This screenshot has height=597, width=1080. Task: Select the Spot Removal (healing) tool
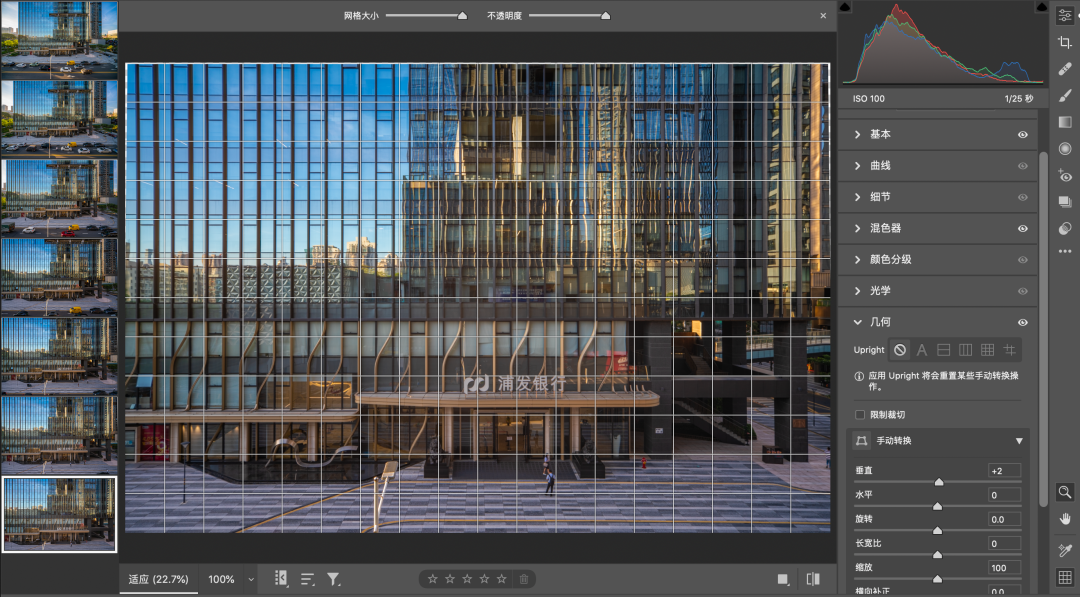(1065, 69)
